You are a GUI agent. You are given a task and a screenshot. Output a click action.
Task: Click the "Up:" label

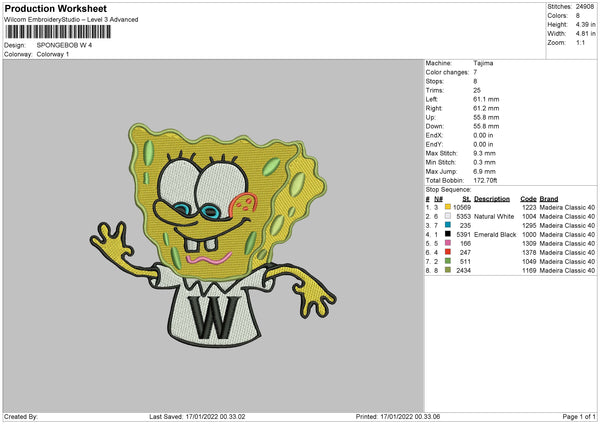(x=430, y=117)
